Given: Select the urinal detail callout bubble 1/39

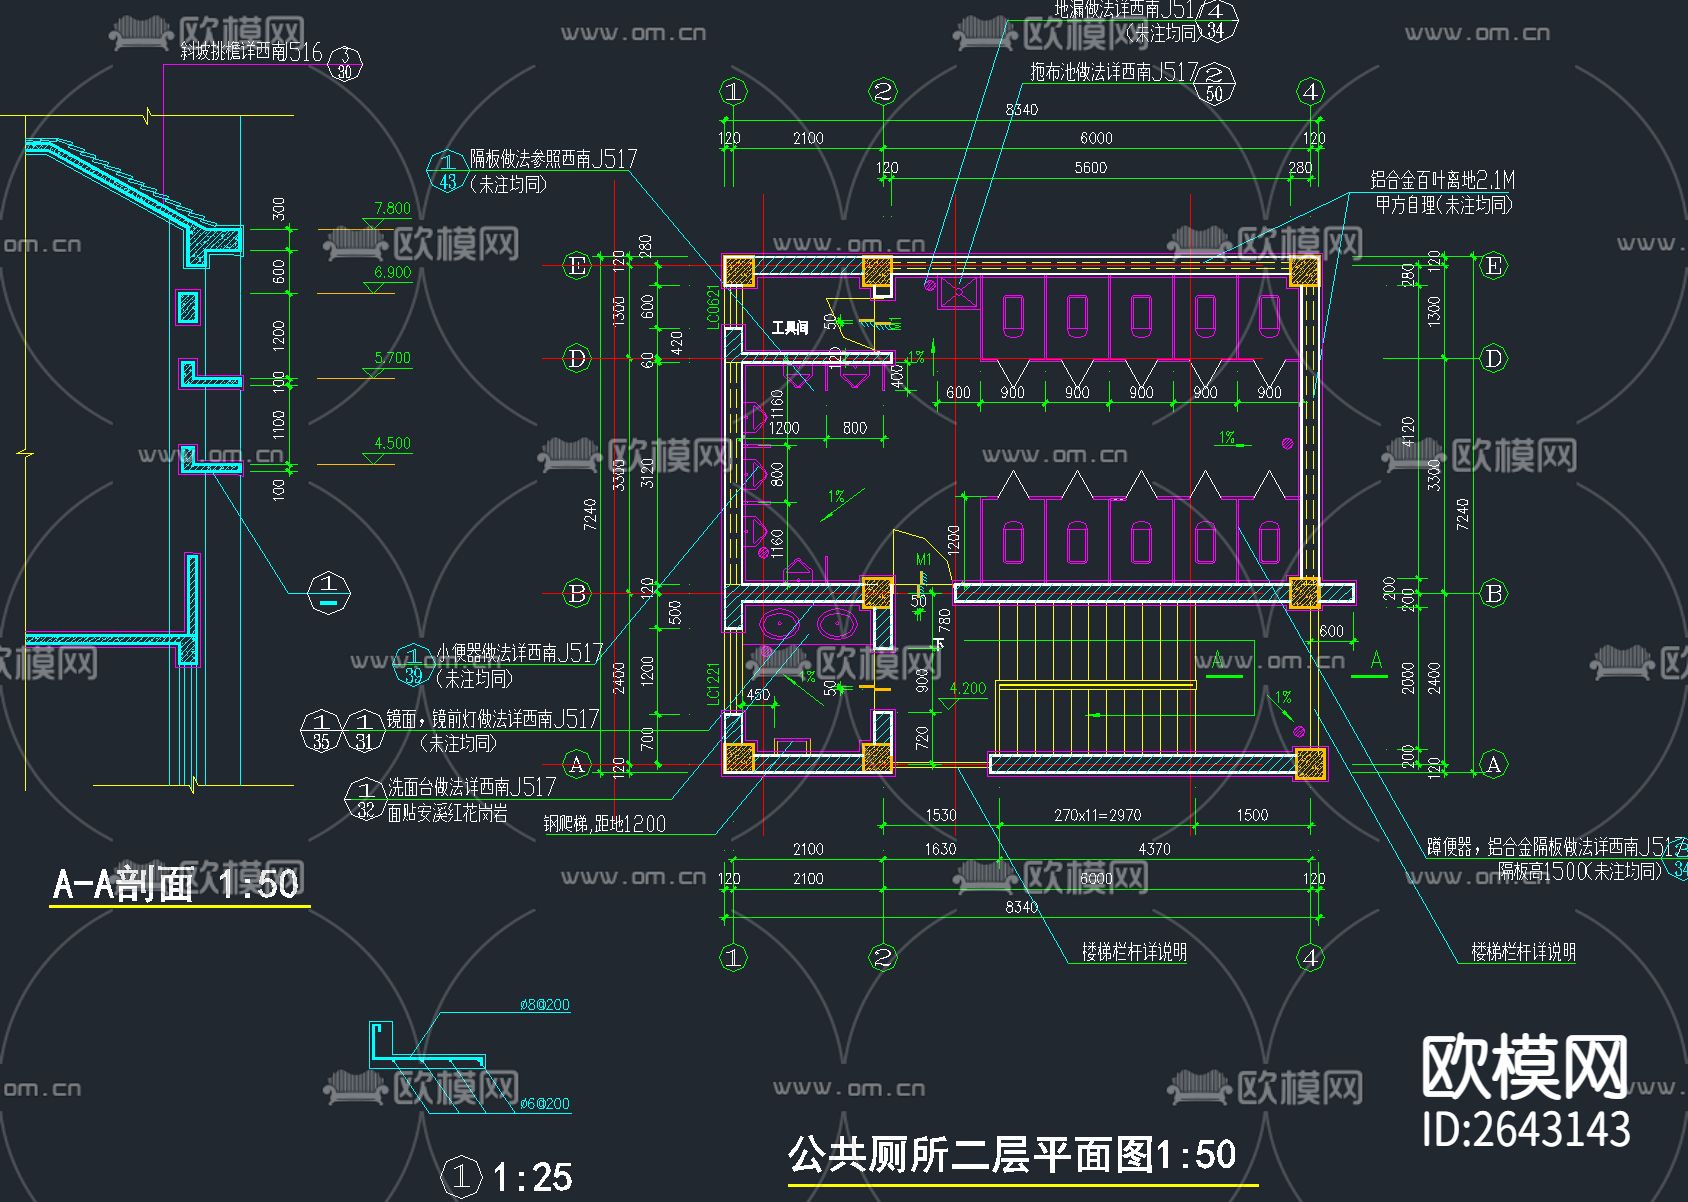Looking at the screenshot, I should [x=412, y=662].
